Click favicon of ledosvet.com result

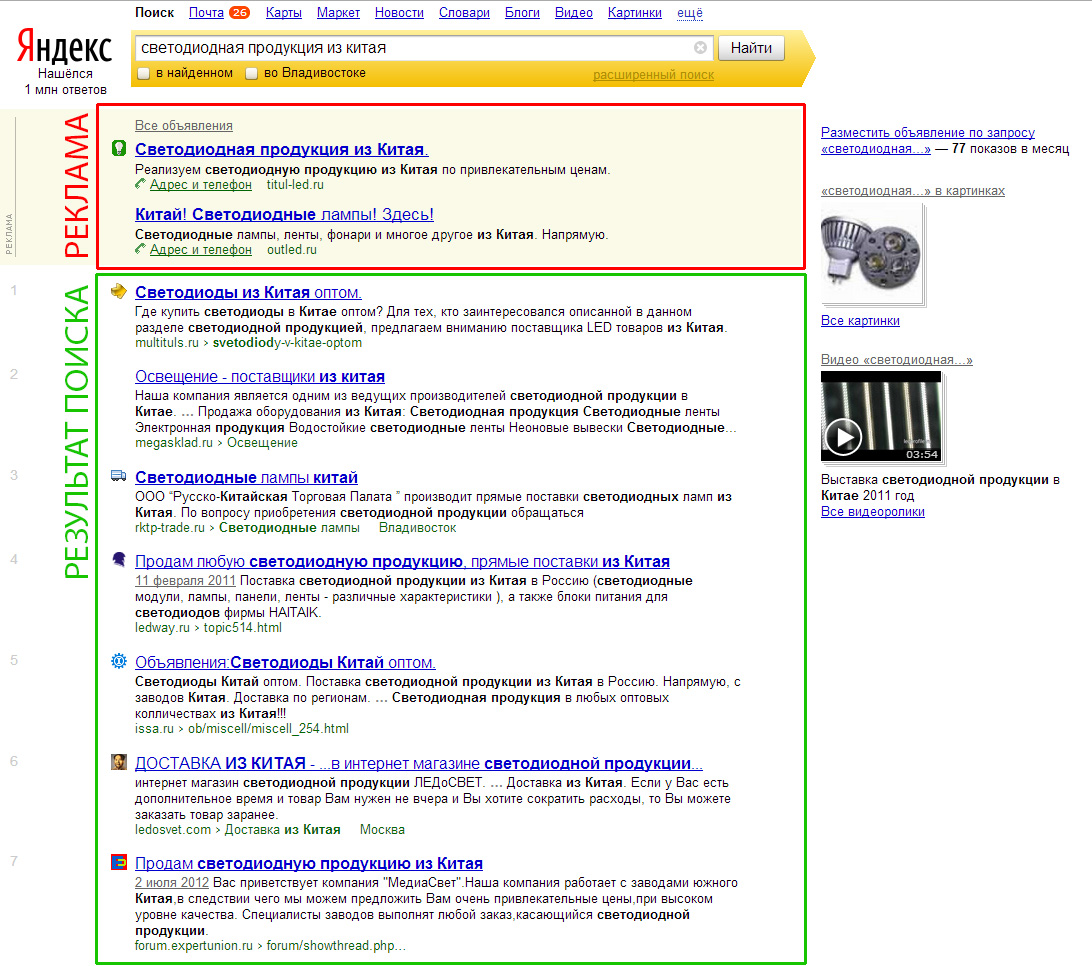119,762
